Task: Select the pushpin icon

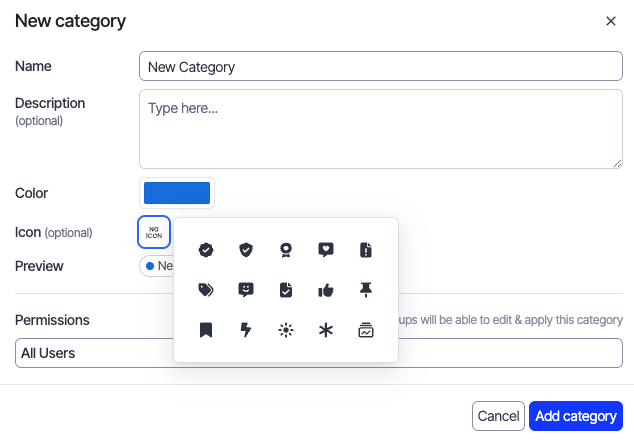Action: click(366, 290)
